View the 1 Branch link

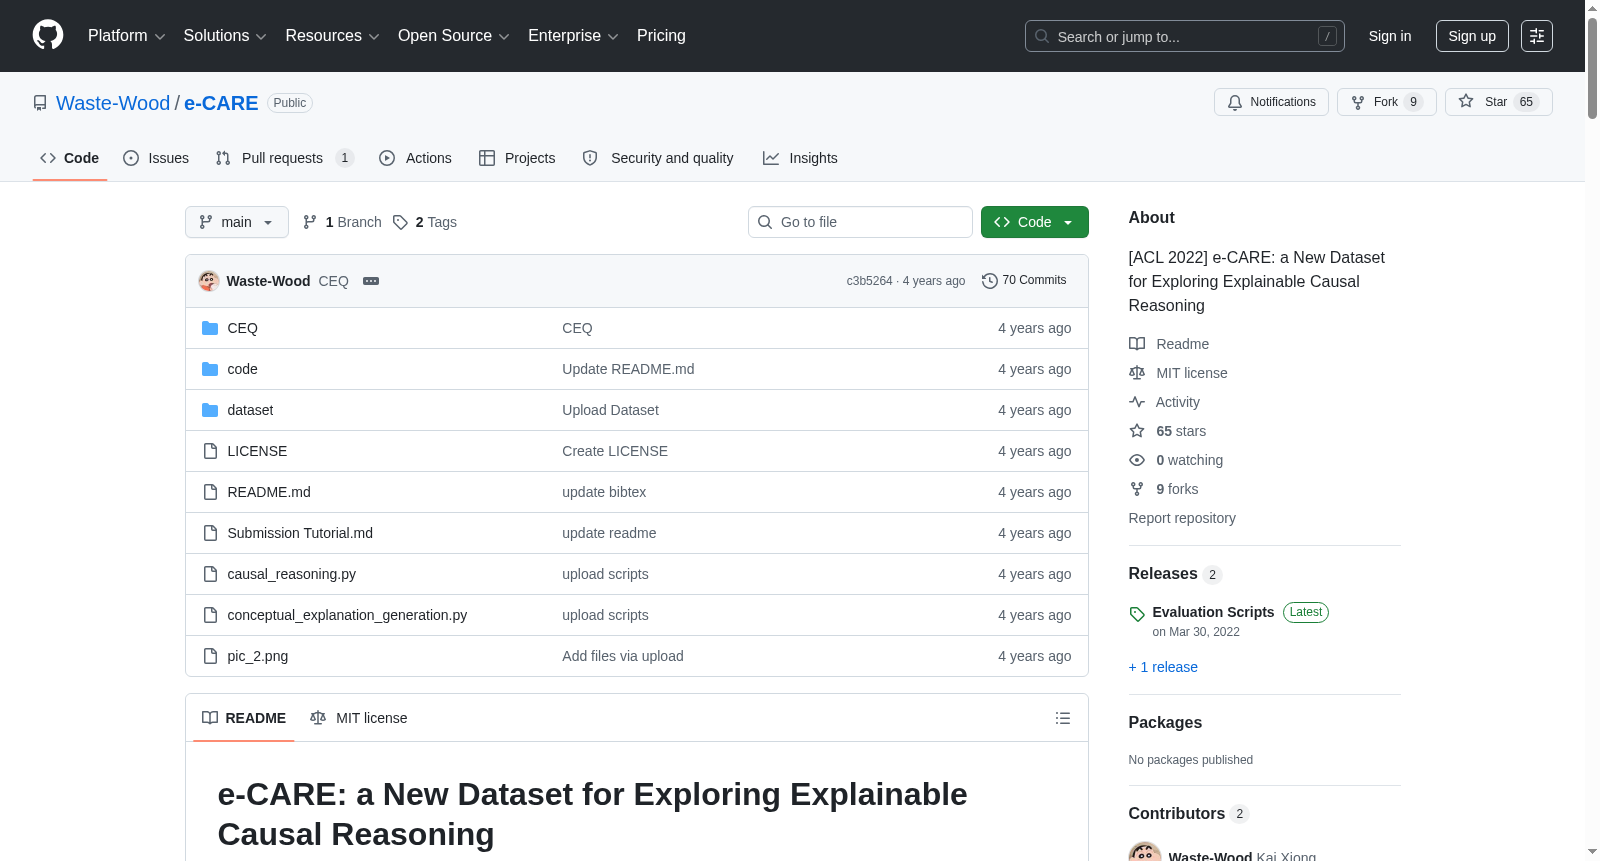[x=343, y=222]
